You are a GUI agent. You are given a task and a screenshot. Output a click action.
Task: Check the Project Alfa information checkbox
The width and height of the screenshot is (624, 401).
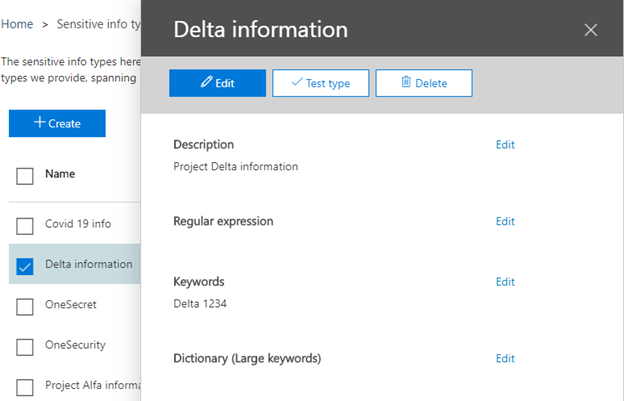25,386
